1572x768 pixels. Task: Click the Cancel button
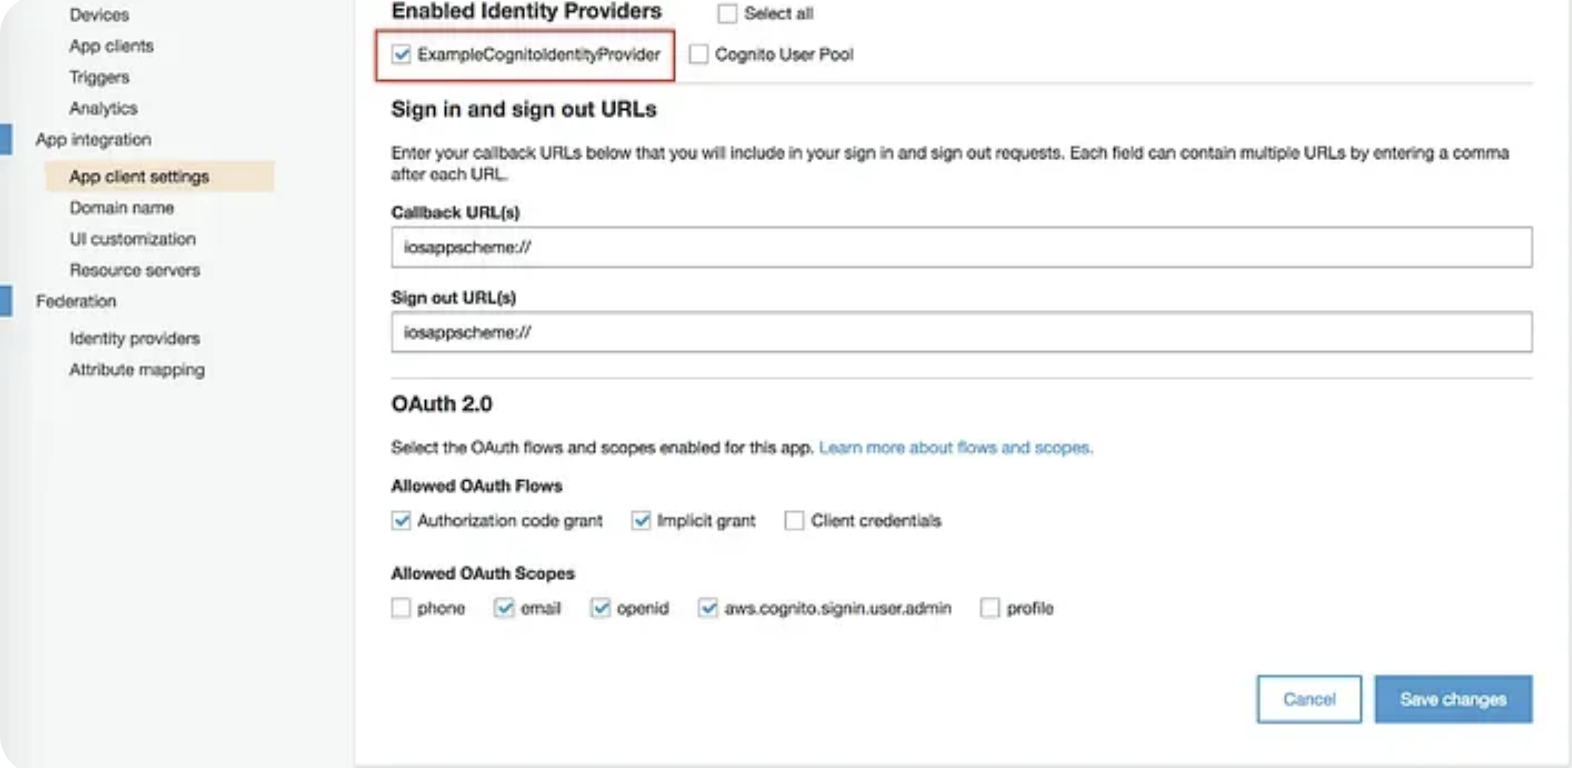coord(1308,699)
